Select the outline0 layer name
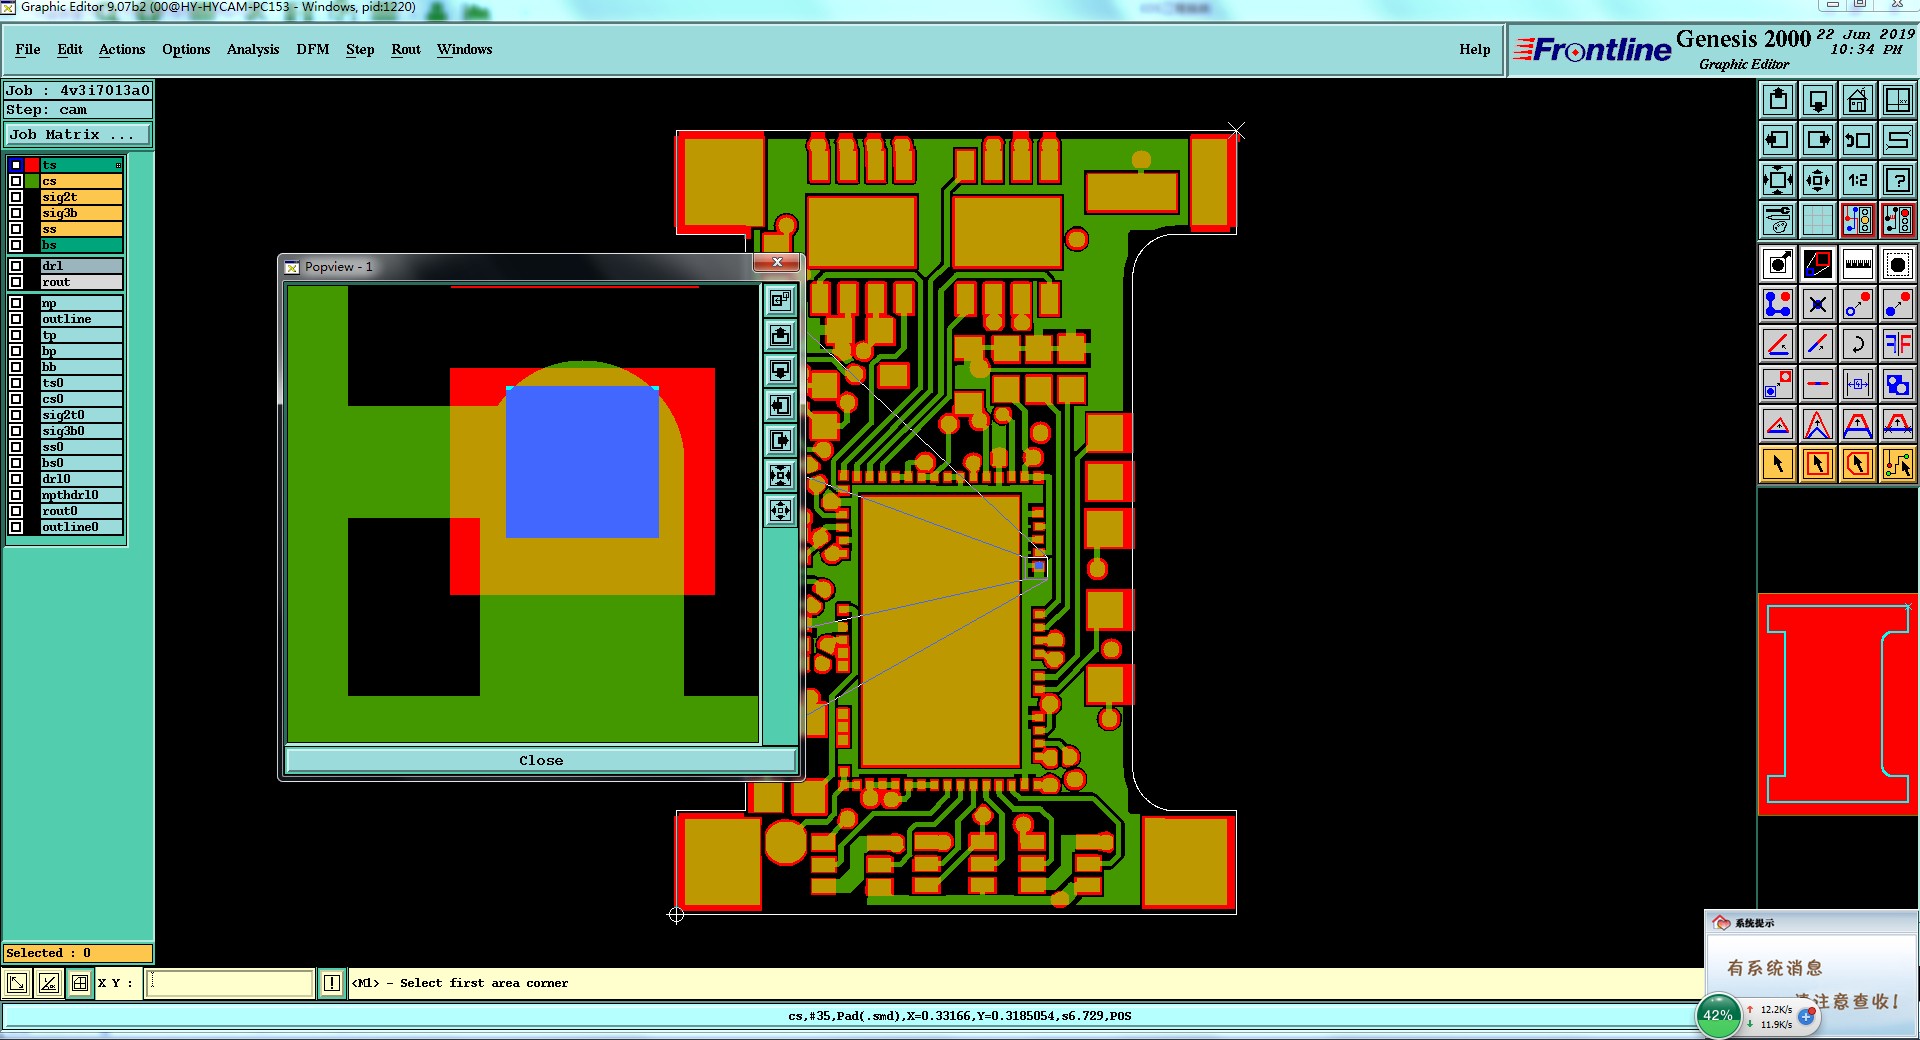Viewport: 1920px width, 1040px height. (82, 527)
